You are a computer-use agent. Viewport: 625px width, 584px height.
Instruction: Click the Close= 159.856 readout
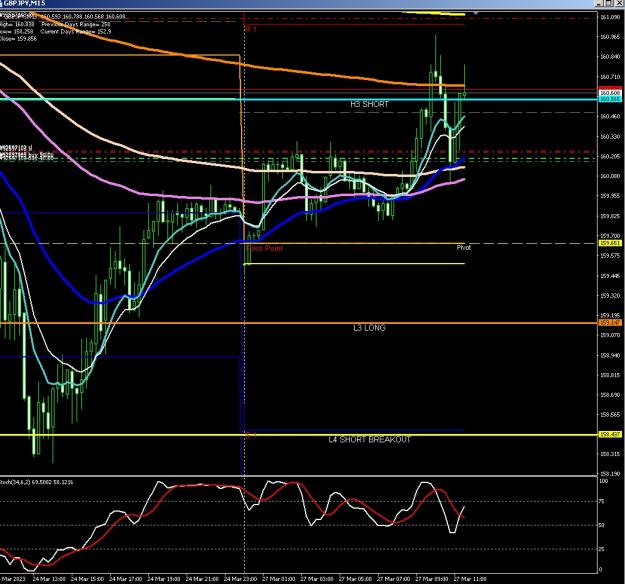click(18, 39)
